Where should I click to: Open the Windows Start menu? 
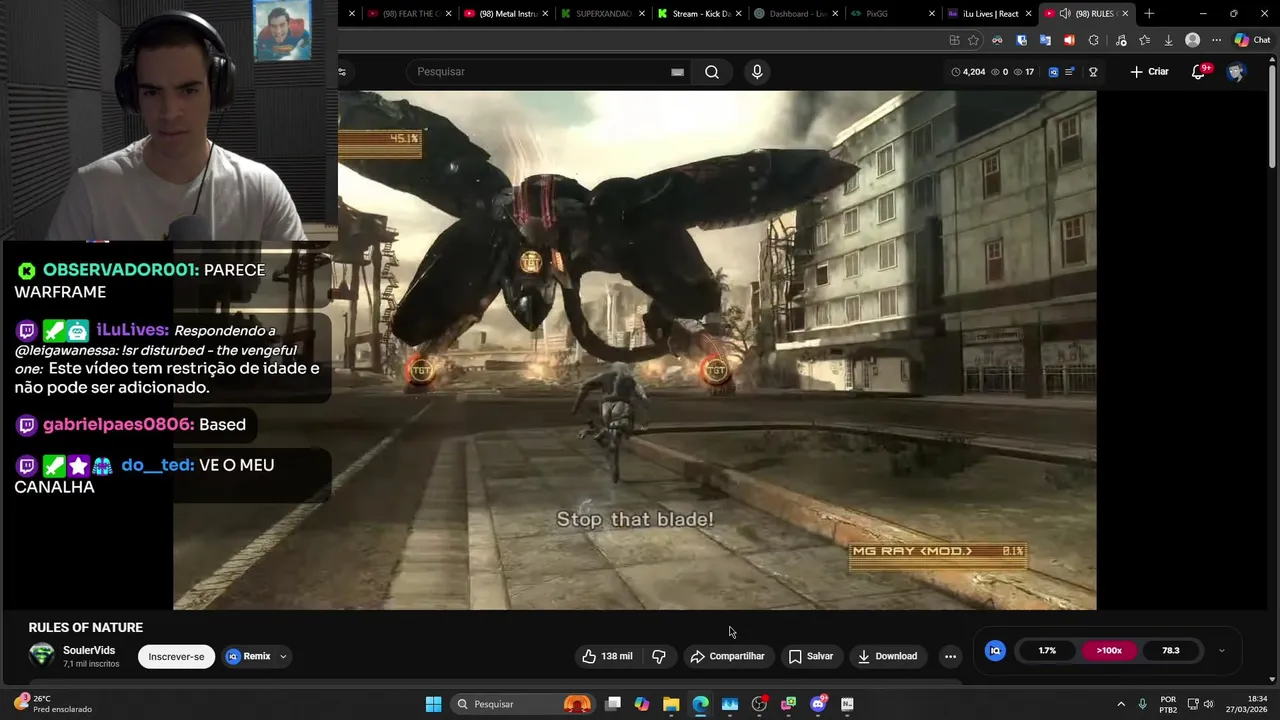433,704
